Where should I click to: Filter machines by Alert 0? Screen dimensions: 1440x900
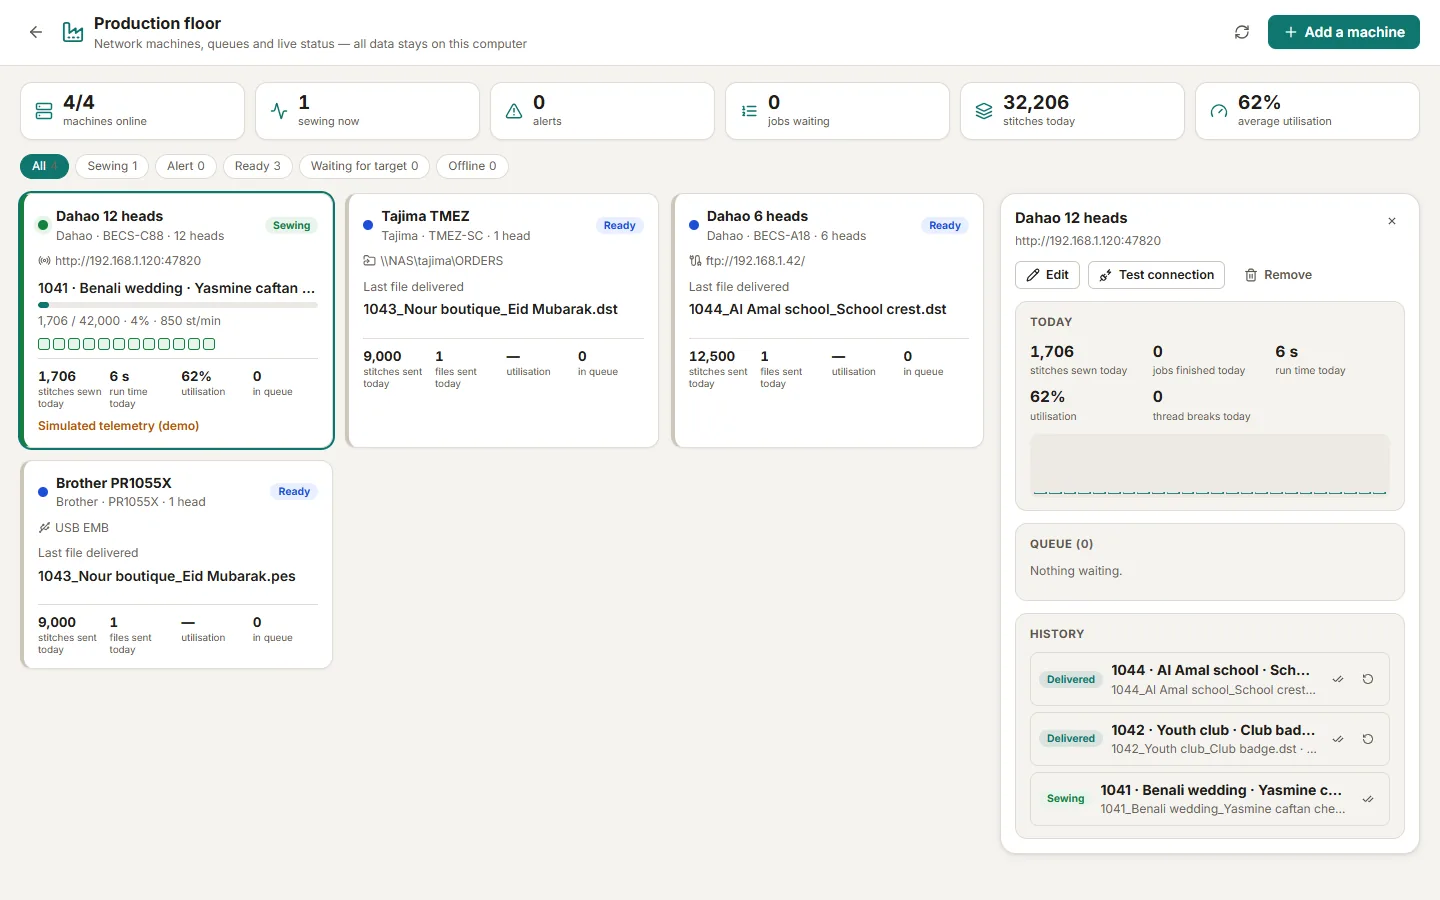coord(186,166)
